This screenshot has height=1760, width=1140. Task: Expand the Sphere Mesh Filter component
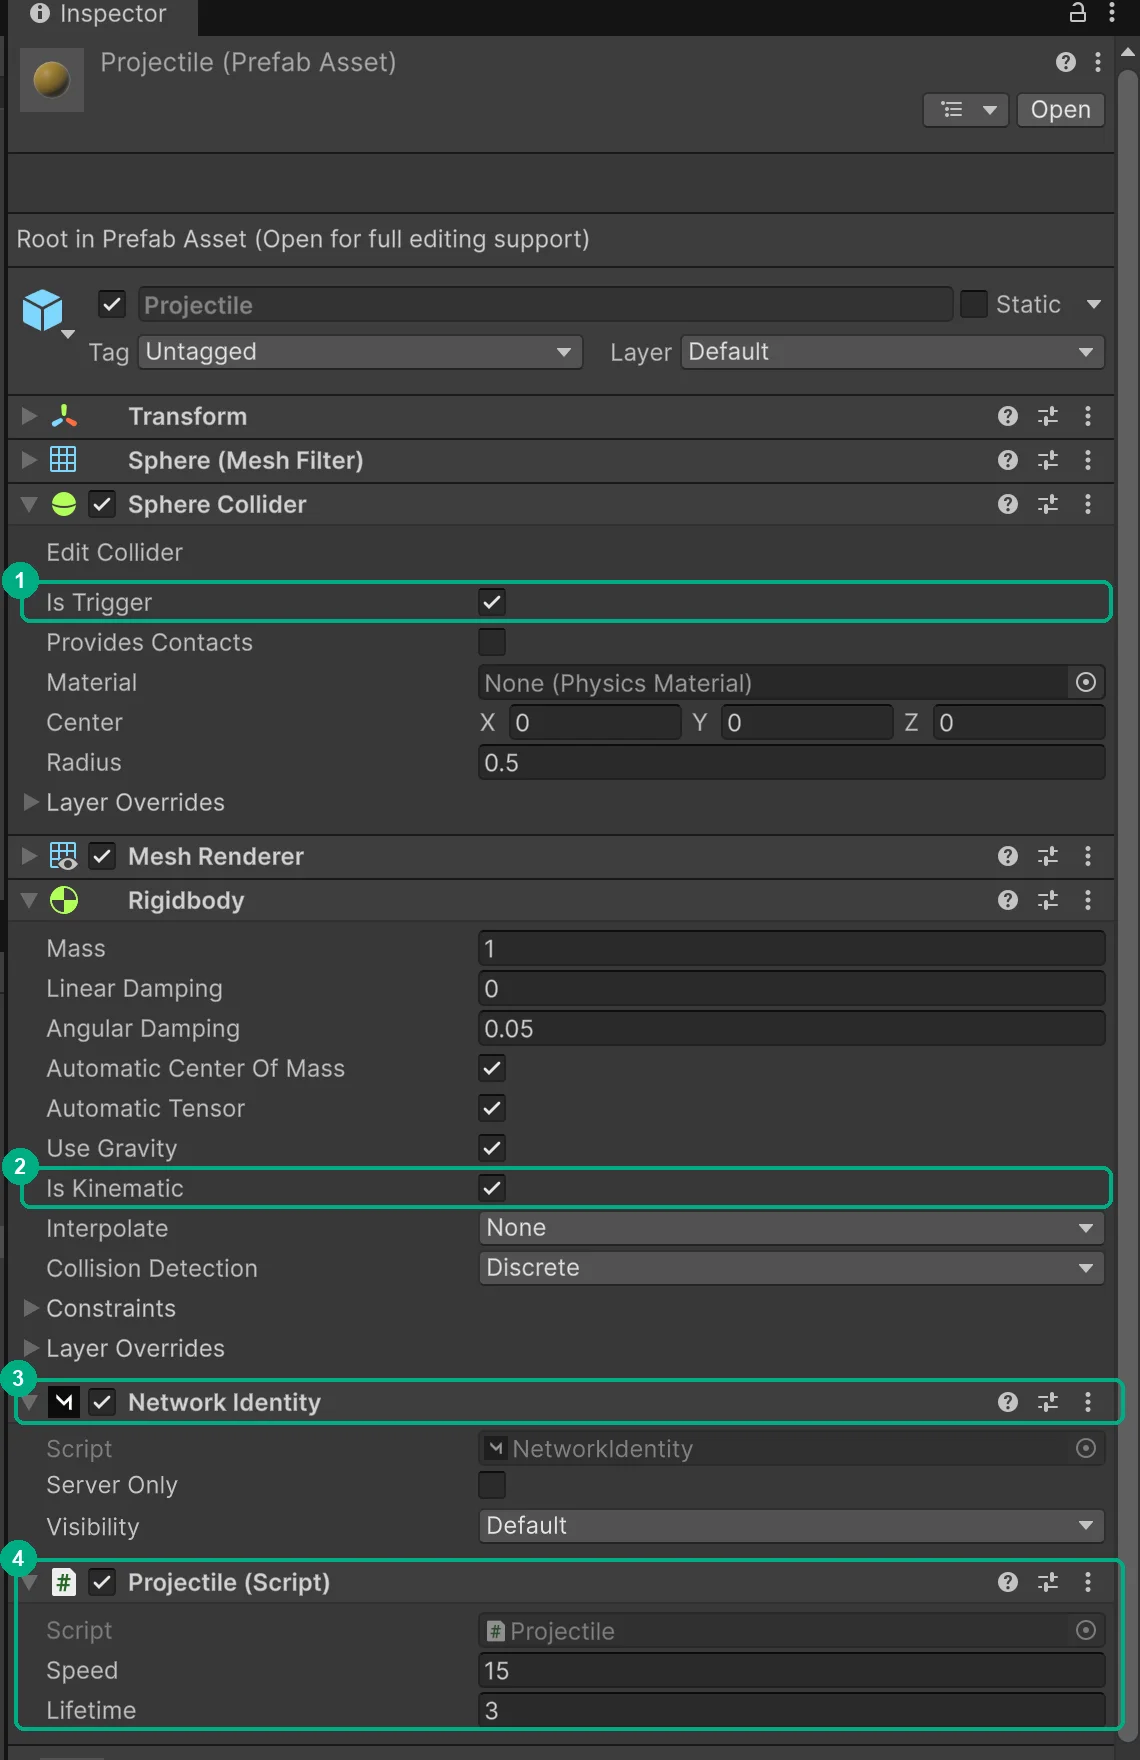pyautogui.click(x=30, y=460)
